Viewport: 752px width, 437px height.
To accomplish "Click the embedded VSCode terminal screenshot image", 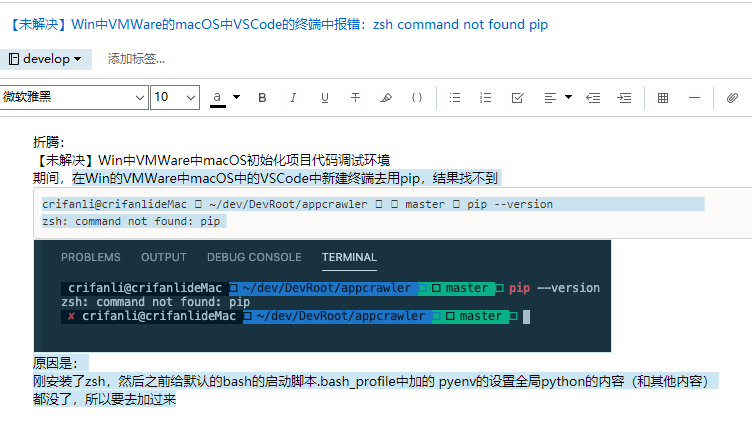I will coord(322,296).
